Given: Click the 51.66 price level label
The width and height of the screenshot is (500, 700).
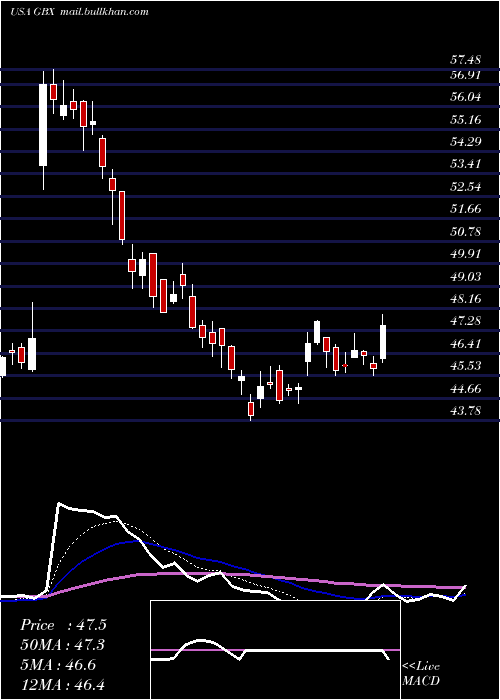Looking at the screenshot, I should point(465,208).
